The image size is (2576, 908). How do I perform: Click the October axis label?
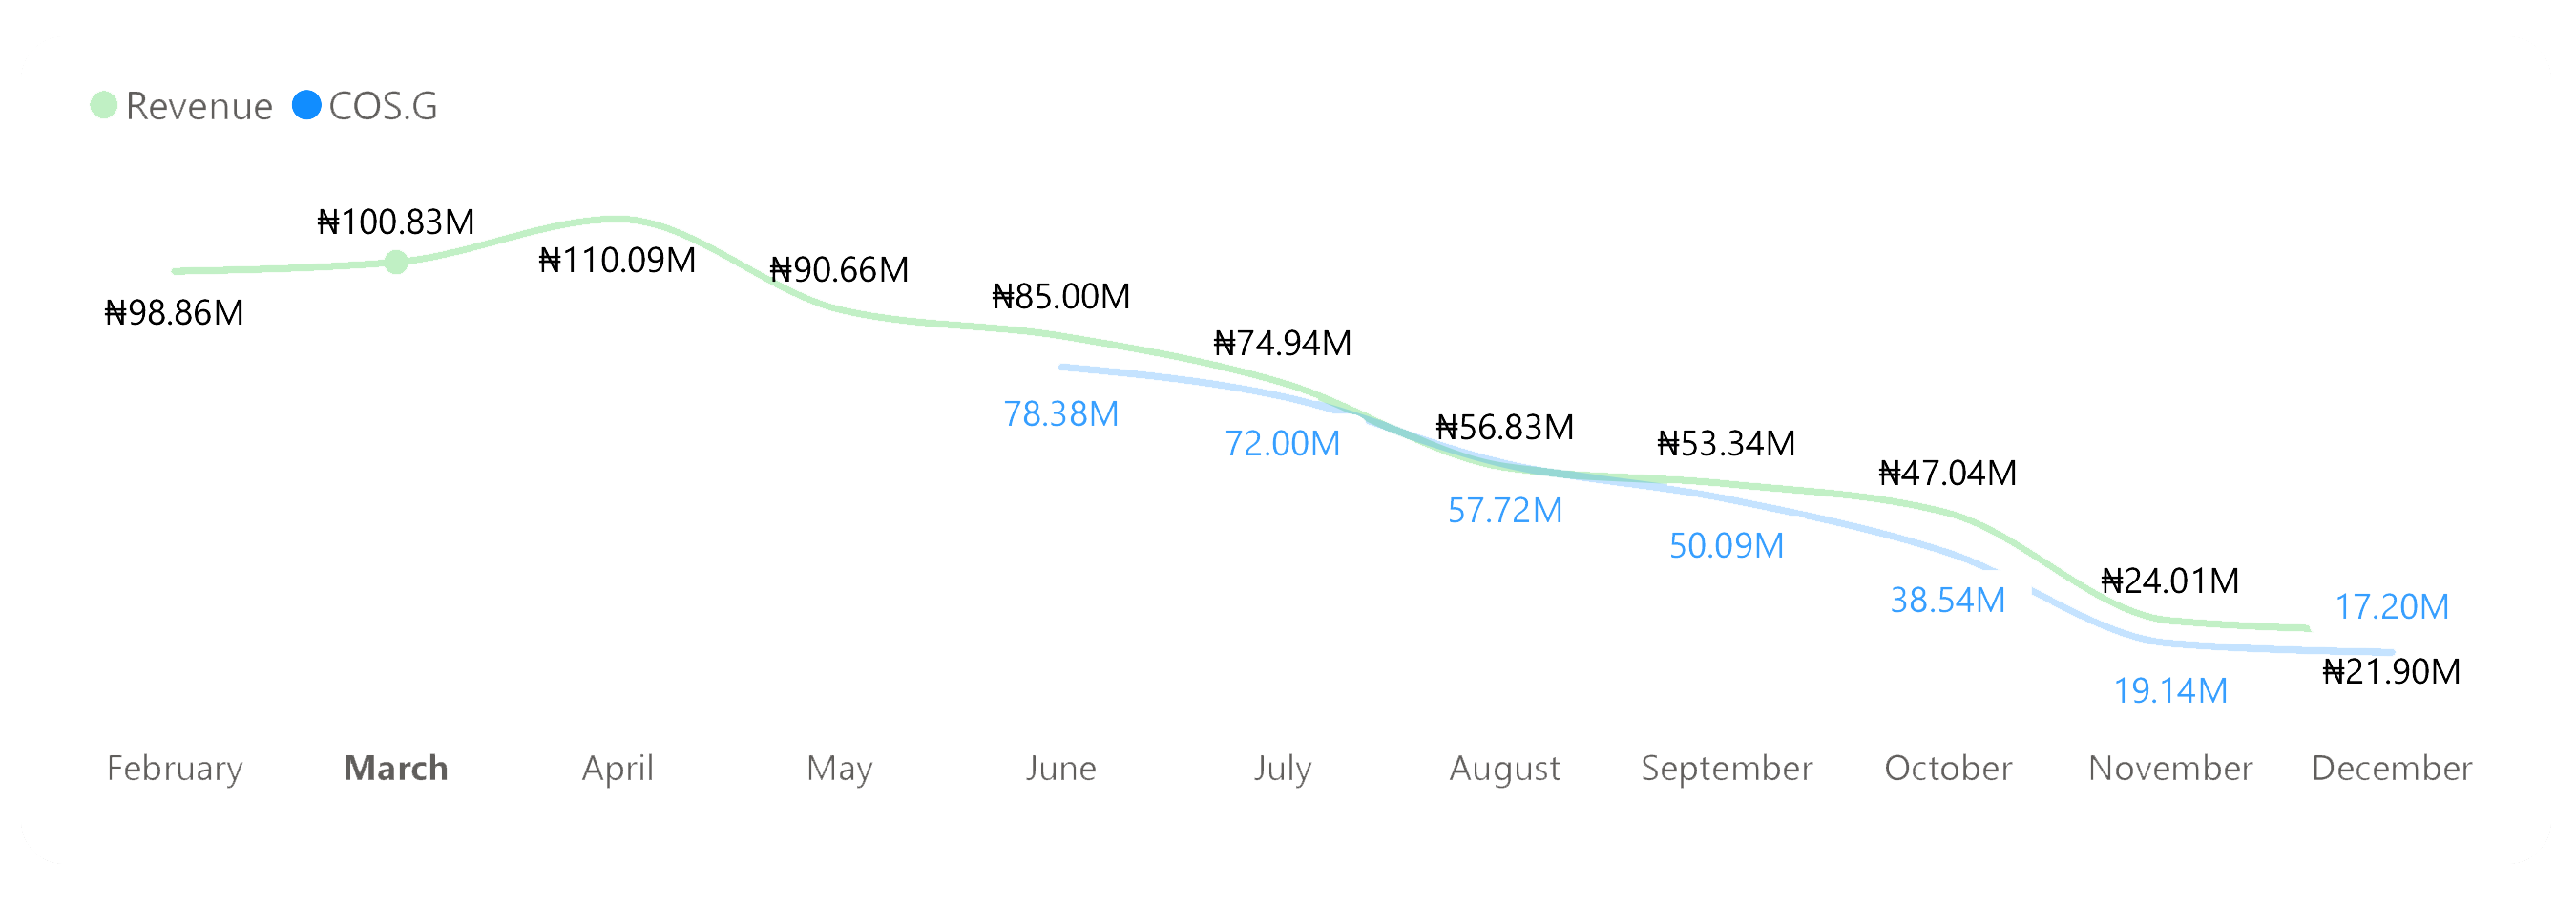click(x=1948, y=768)
